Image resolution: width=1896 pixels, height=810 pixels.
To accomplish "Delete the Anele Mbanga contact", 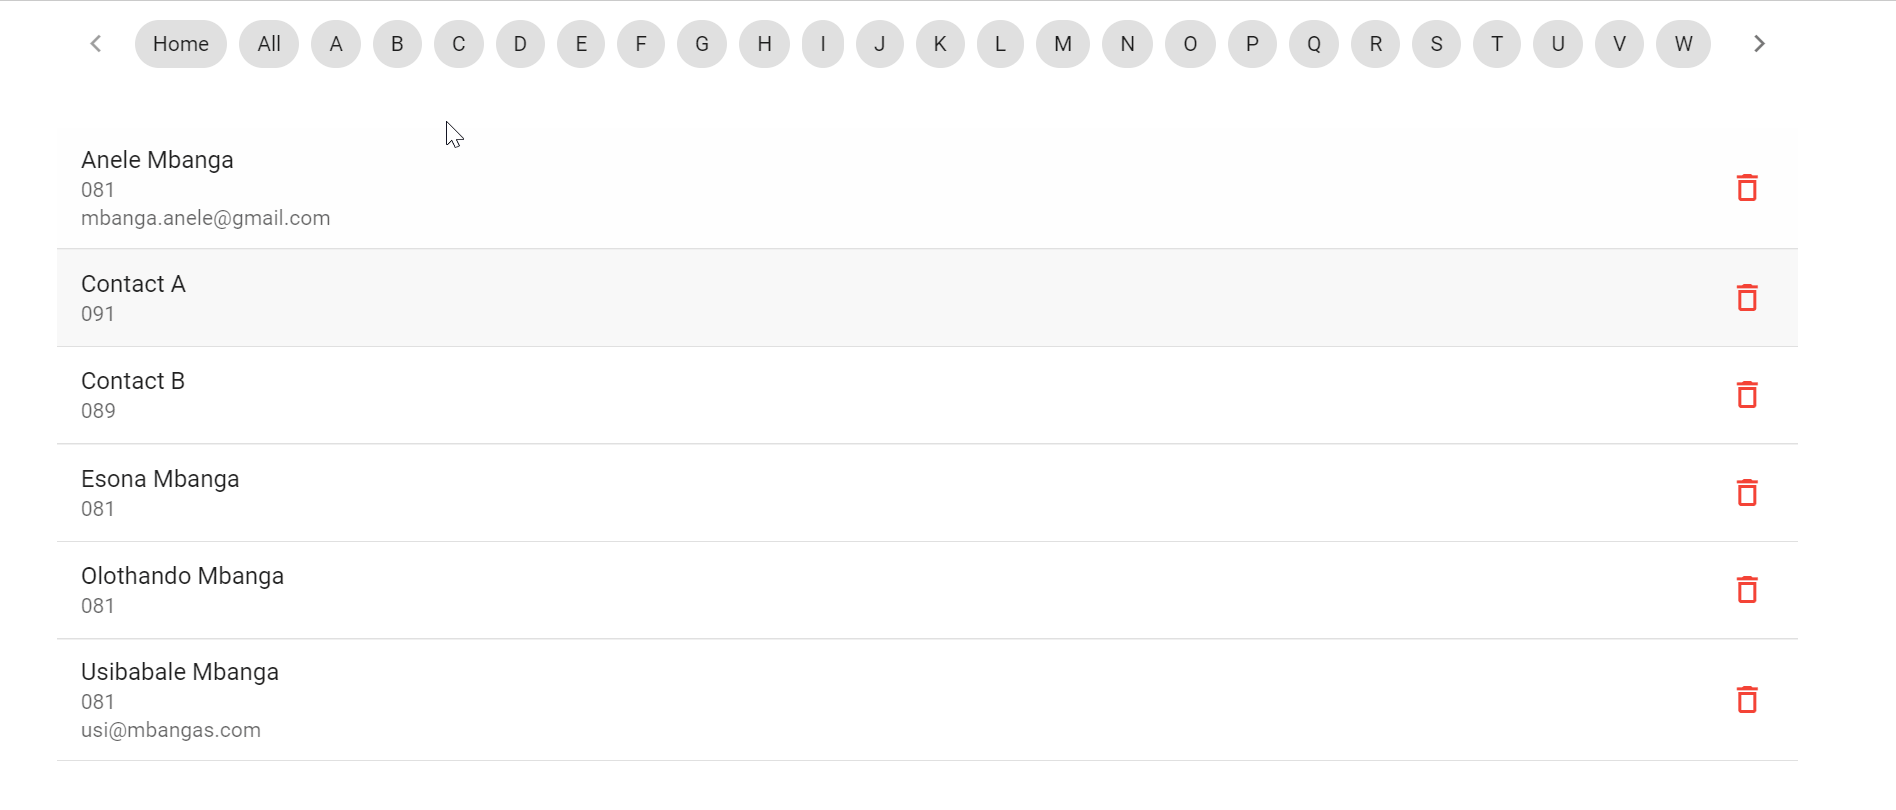I will pos(1747,188).
